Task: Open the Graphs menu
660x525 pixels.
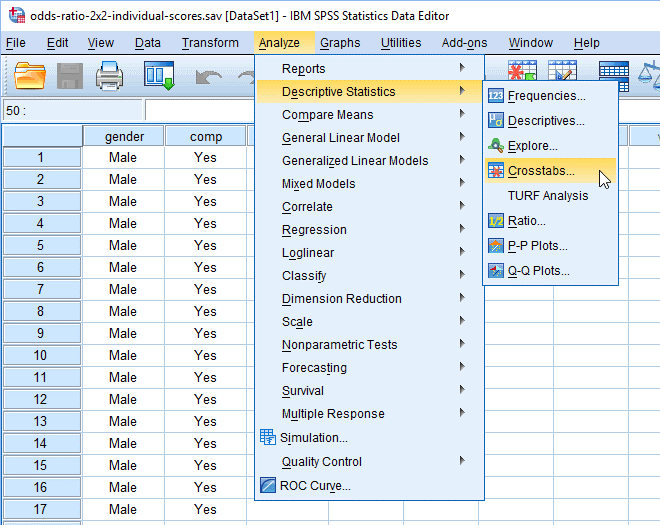Action: tap(340, 43)
